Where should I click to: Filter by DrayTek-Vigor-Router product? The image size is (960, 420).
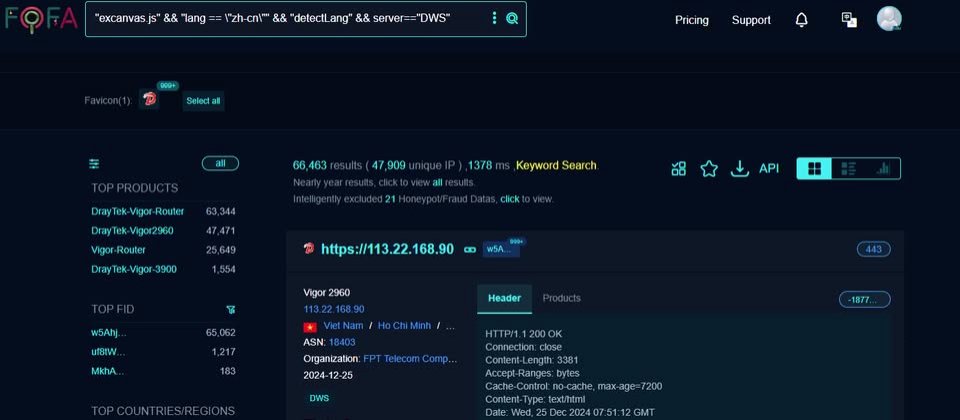click(138, 211)
